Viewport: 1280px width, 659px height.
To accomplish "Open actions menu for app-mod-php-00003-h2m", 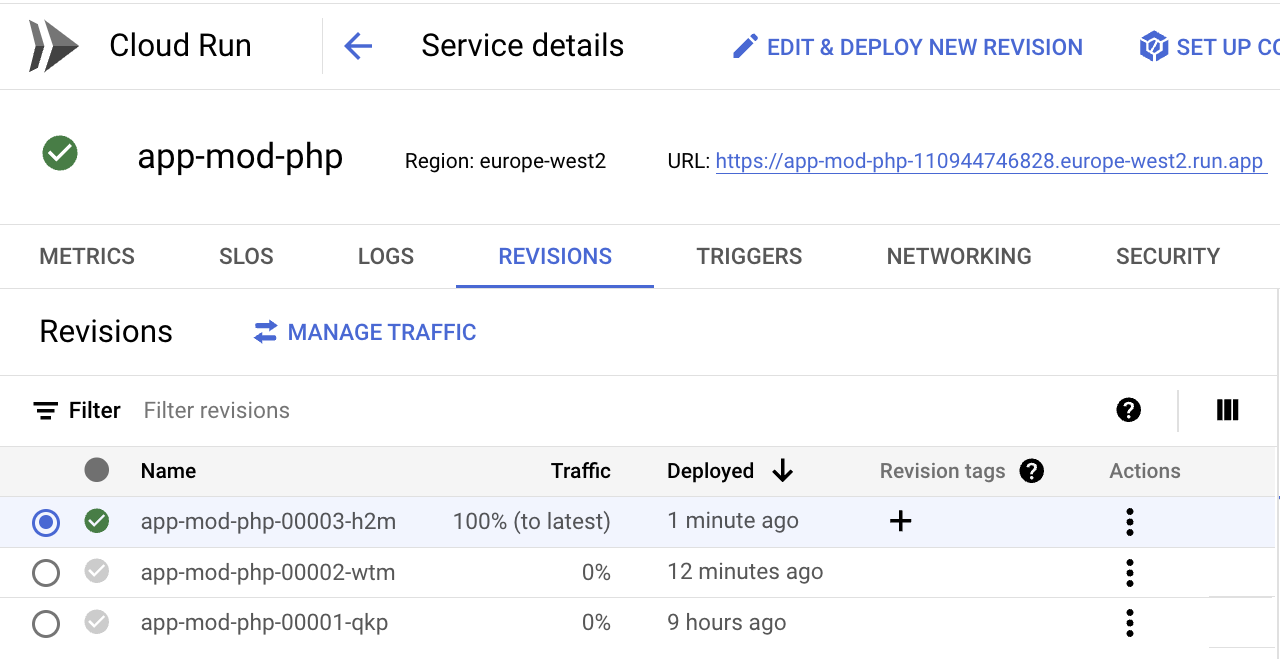I will [1130, 522].
